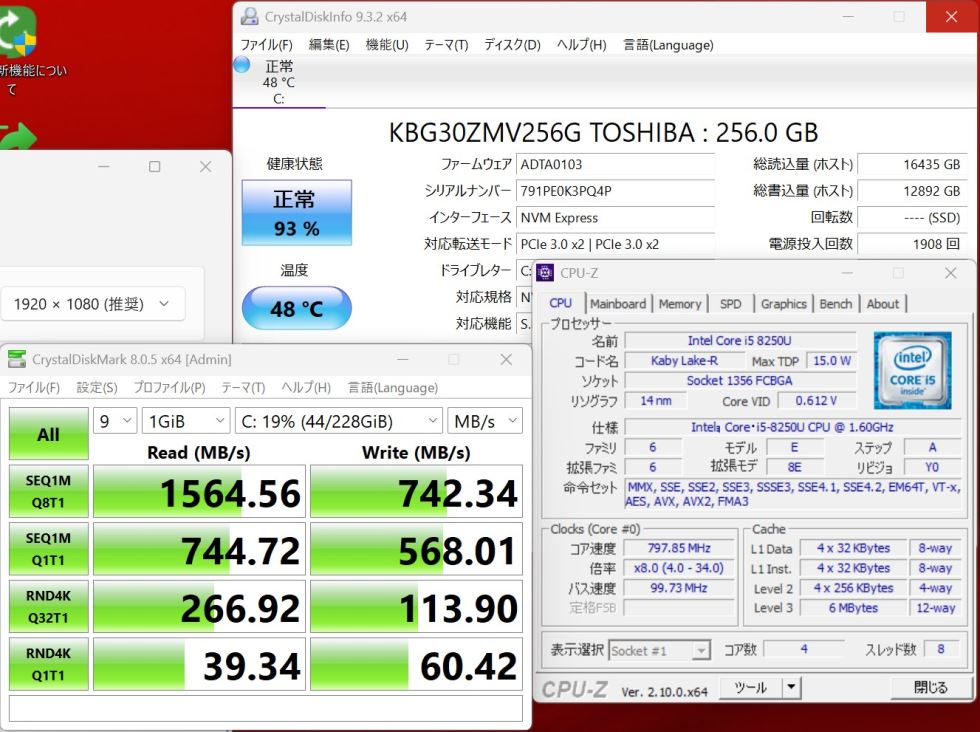The width and height of the screenshot is (980, 732).
Task: Switch to the SPD tab in CPU-Z
Action: pos(731,304)
